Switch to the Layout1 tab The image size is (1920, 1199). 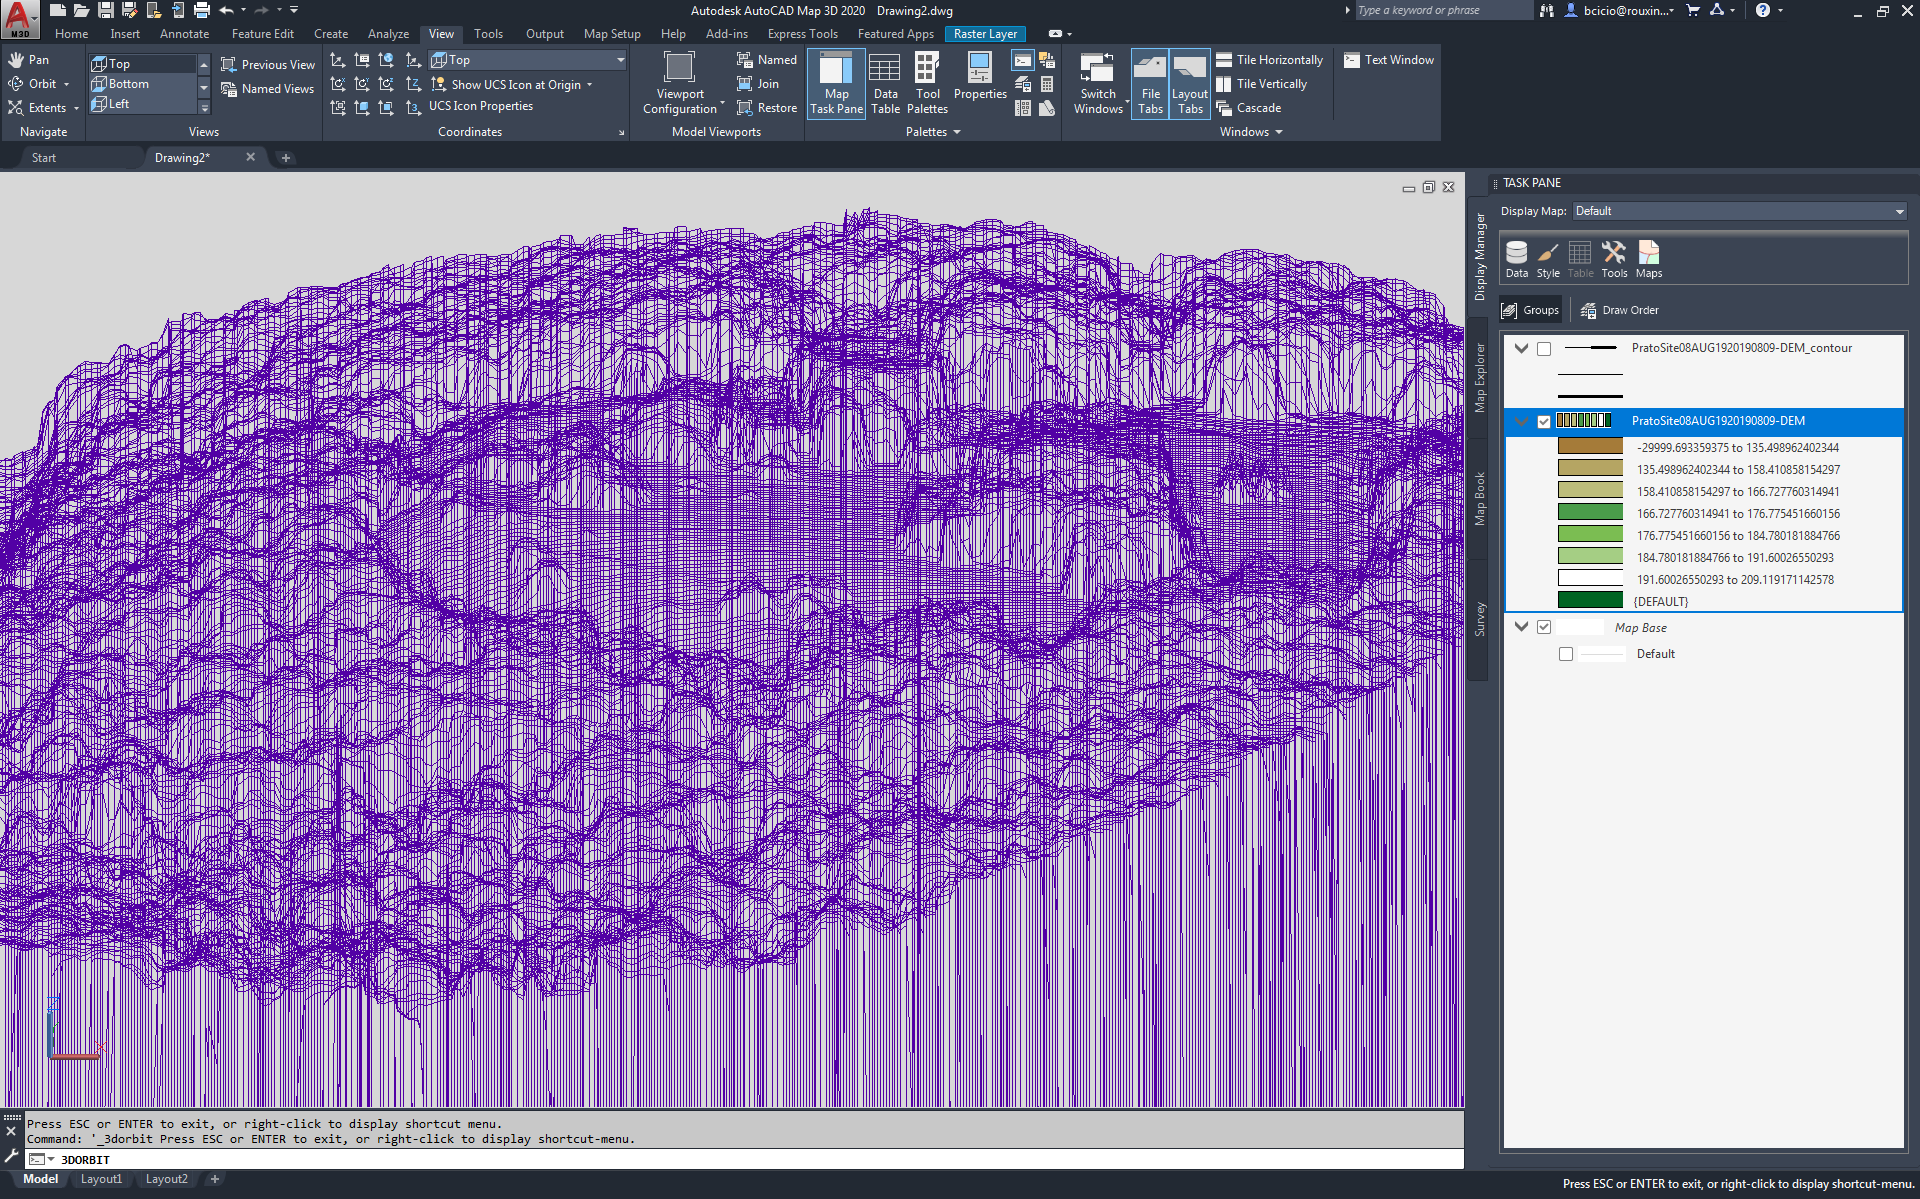click(101, 1179)
